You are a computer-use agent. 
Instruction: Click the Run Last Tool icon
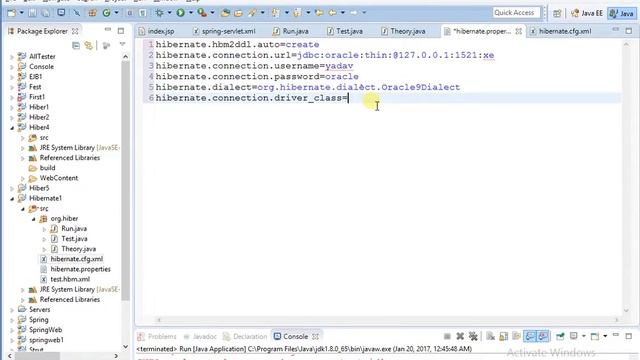pyautogui.click(x=202, y=13)
